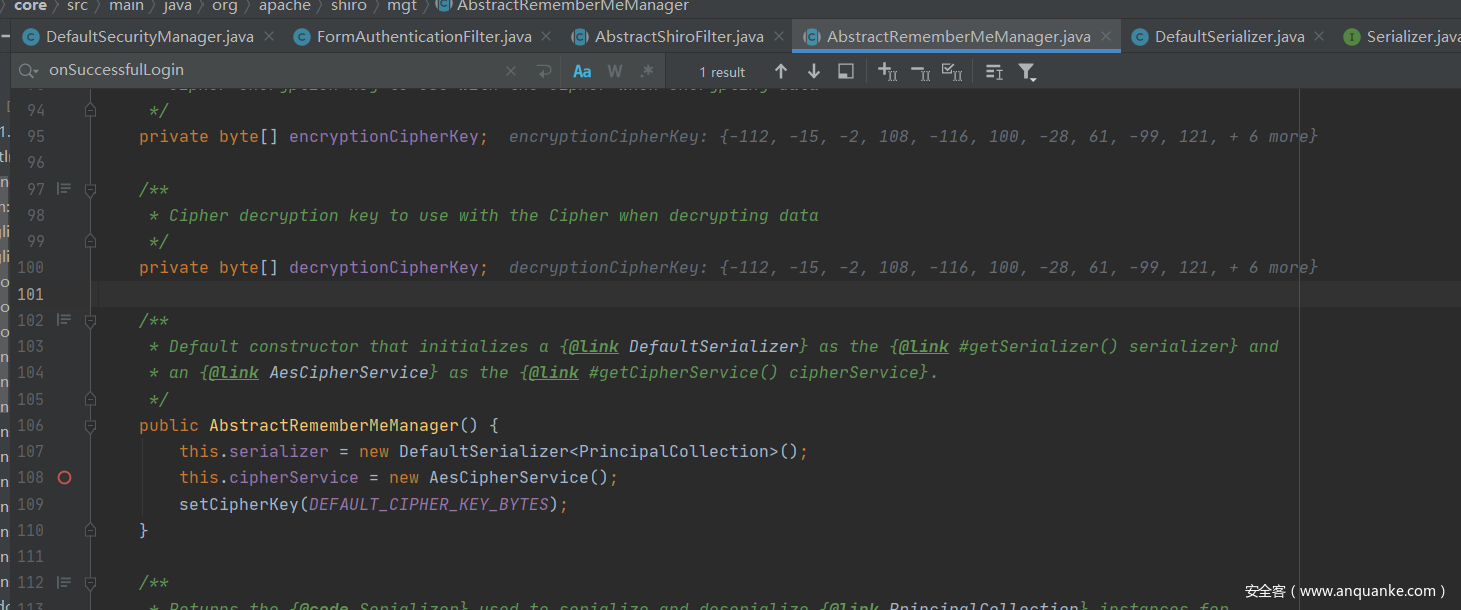Image resolution: width=1461 pixels, height=610 pixels.
Task: Switch to AbstractShiroFilter.java tab
Action: (x=679, y=37)
